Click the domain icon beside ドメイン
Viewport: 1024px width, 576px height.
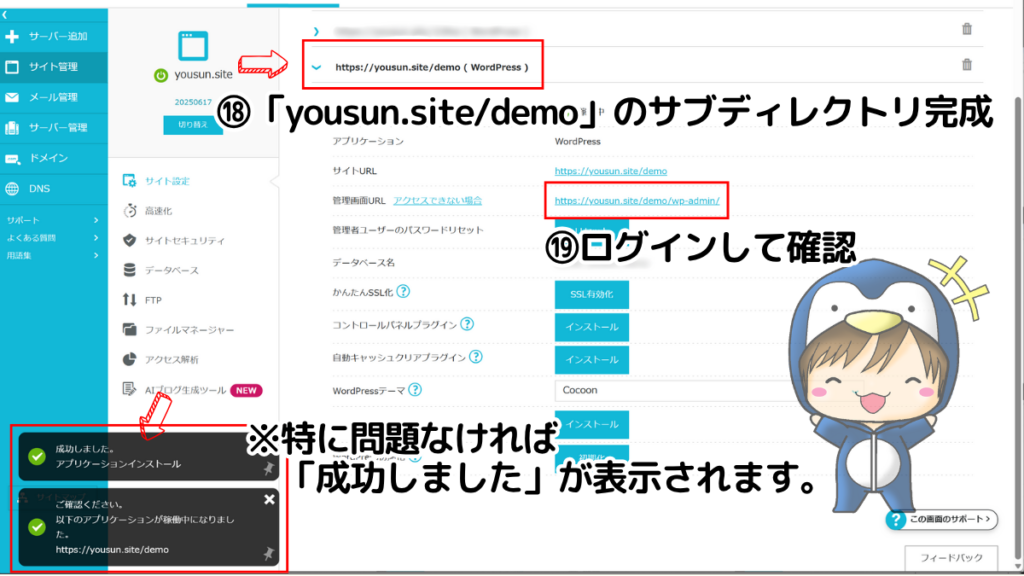(x=12, y=158)
